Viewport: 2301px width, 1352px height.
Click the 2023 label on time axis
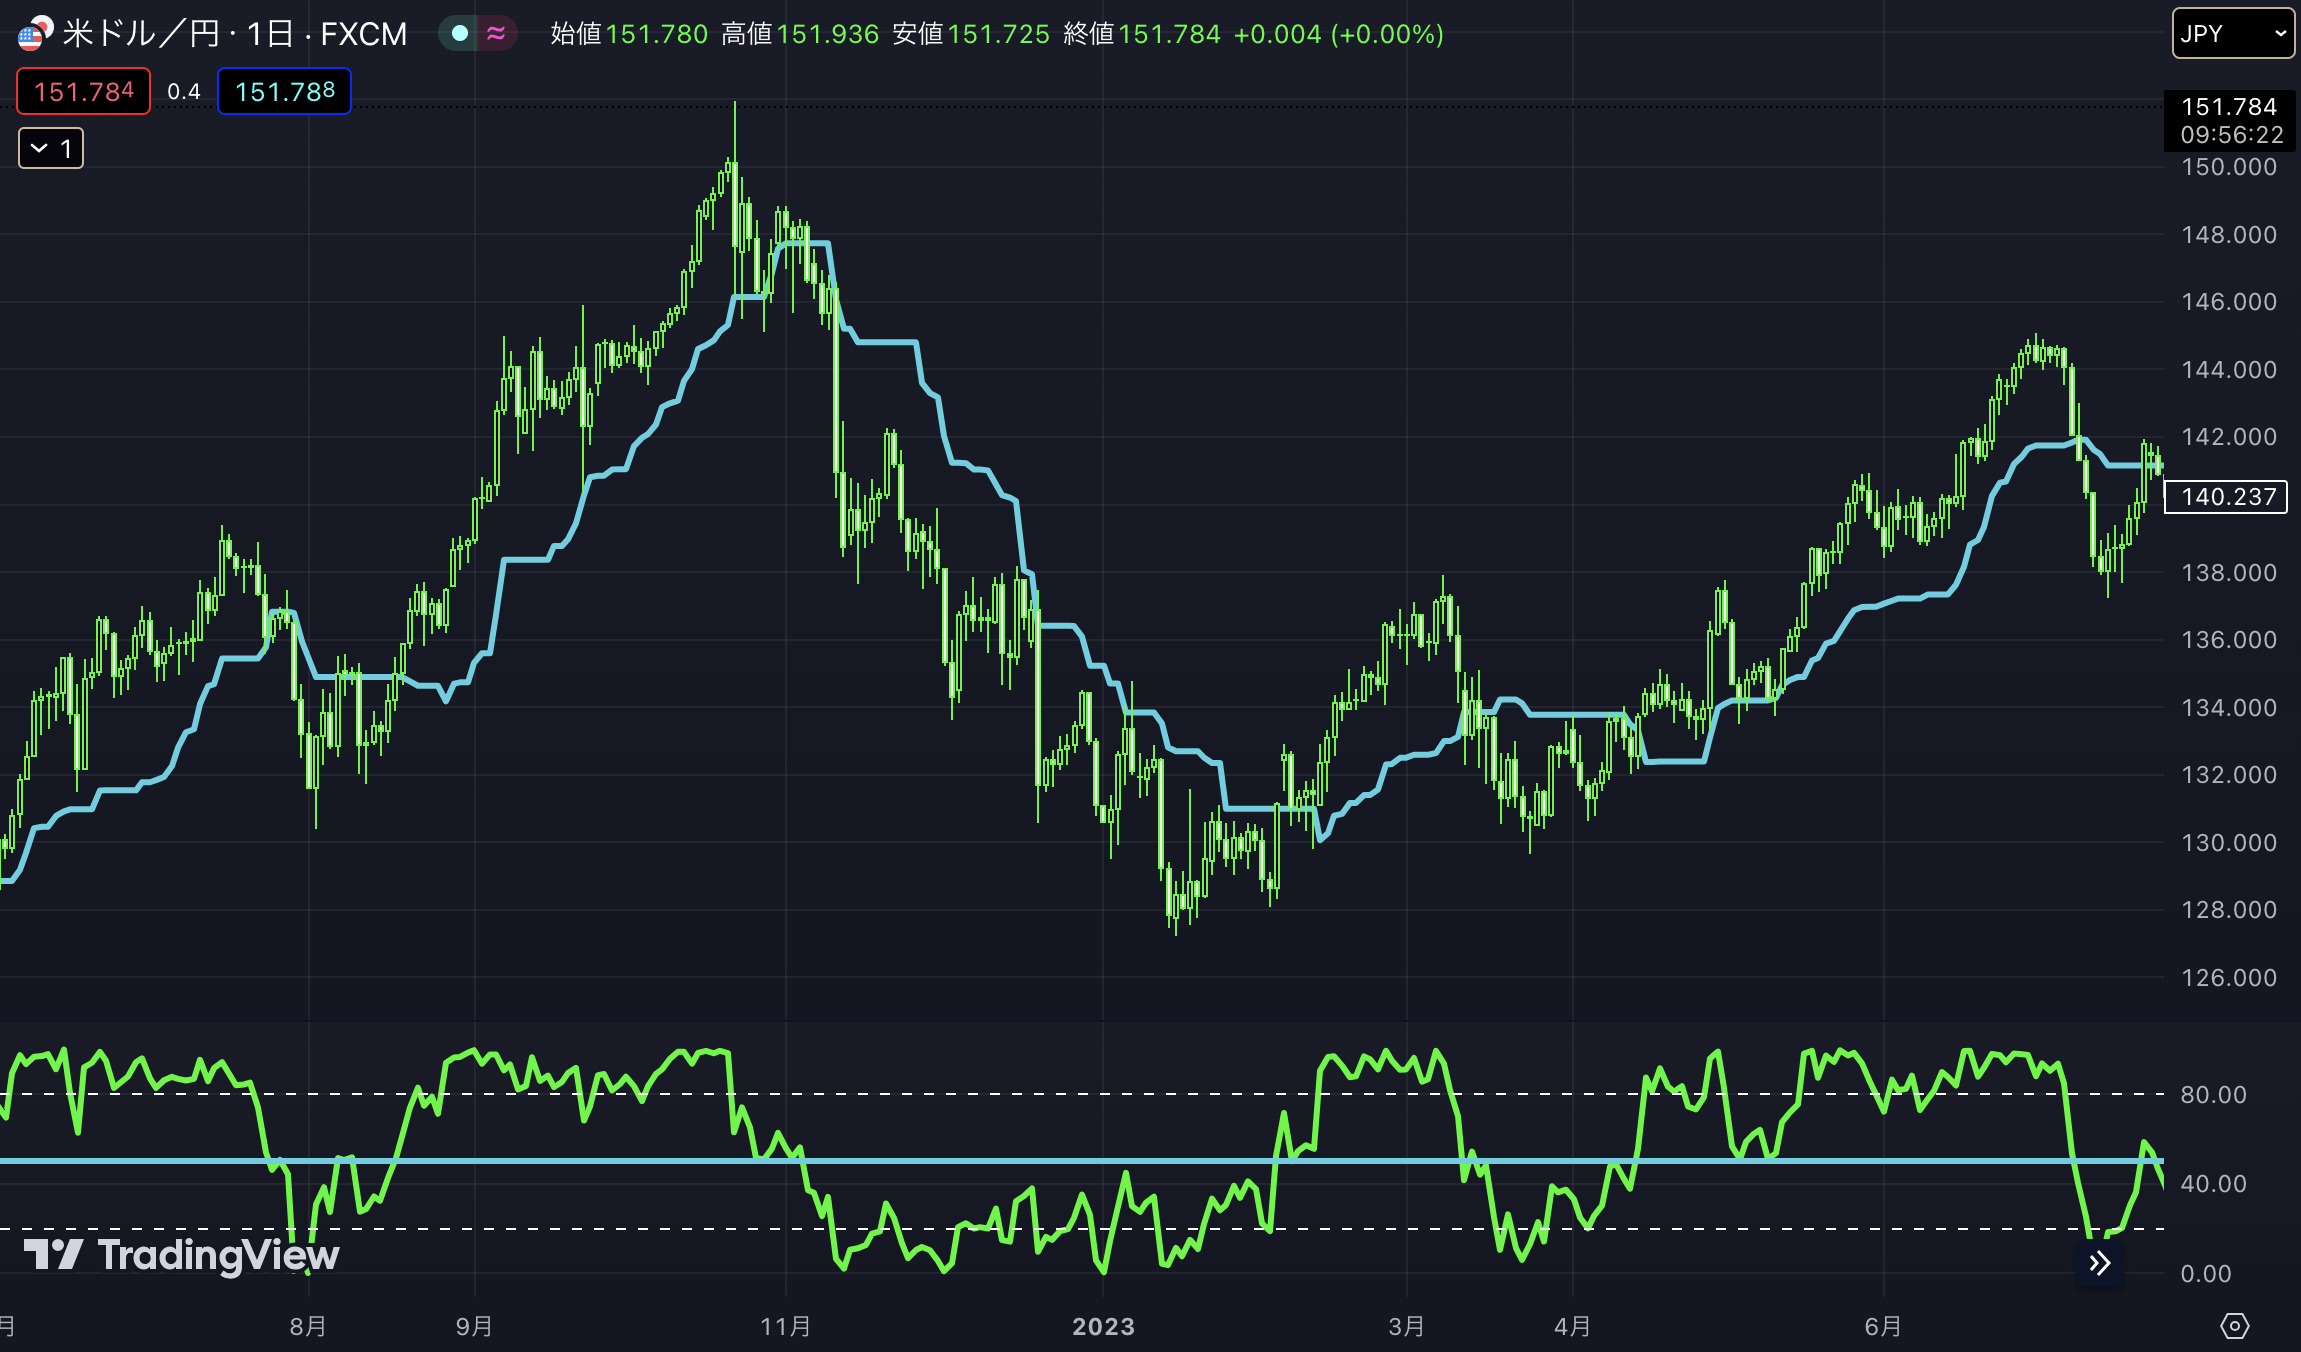[1103, 1326]
